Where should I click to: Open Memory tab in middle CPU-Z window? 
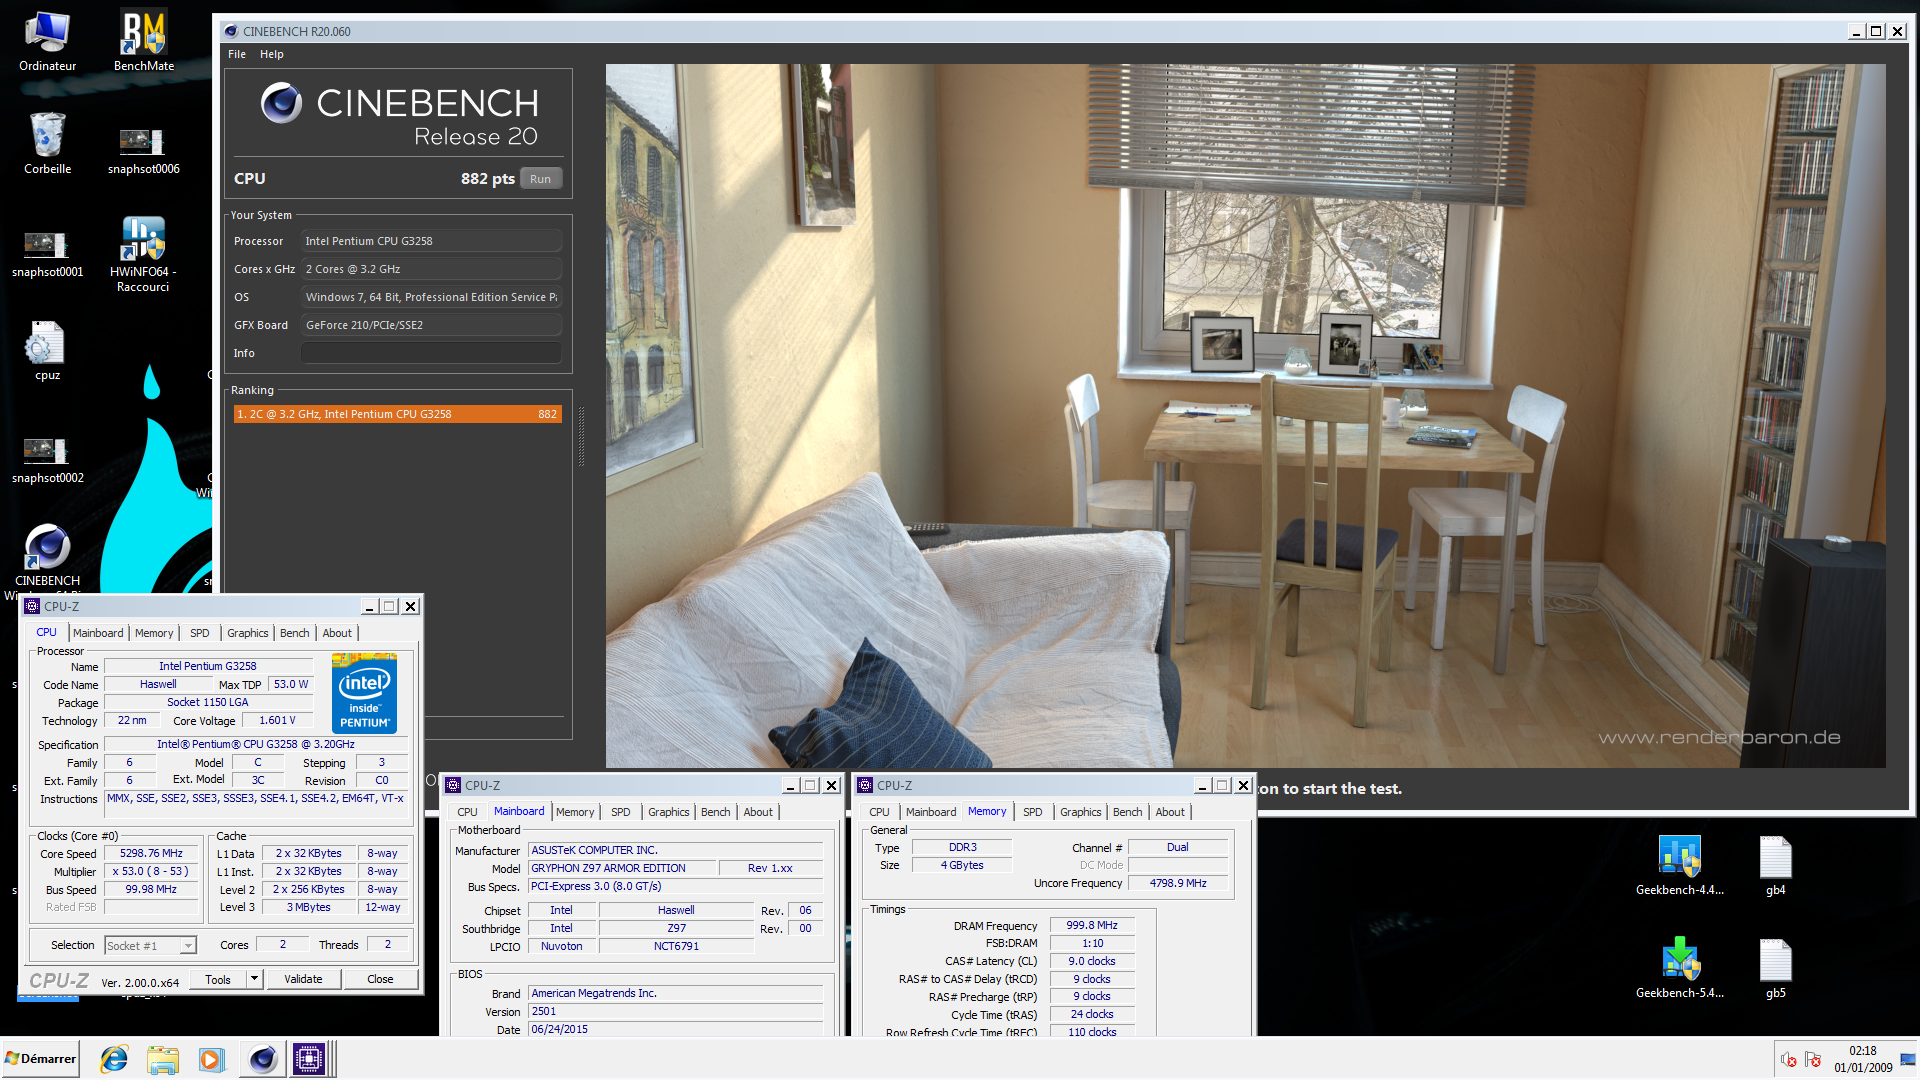(575, 812)
